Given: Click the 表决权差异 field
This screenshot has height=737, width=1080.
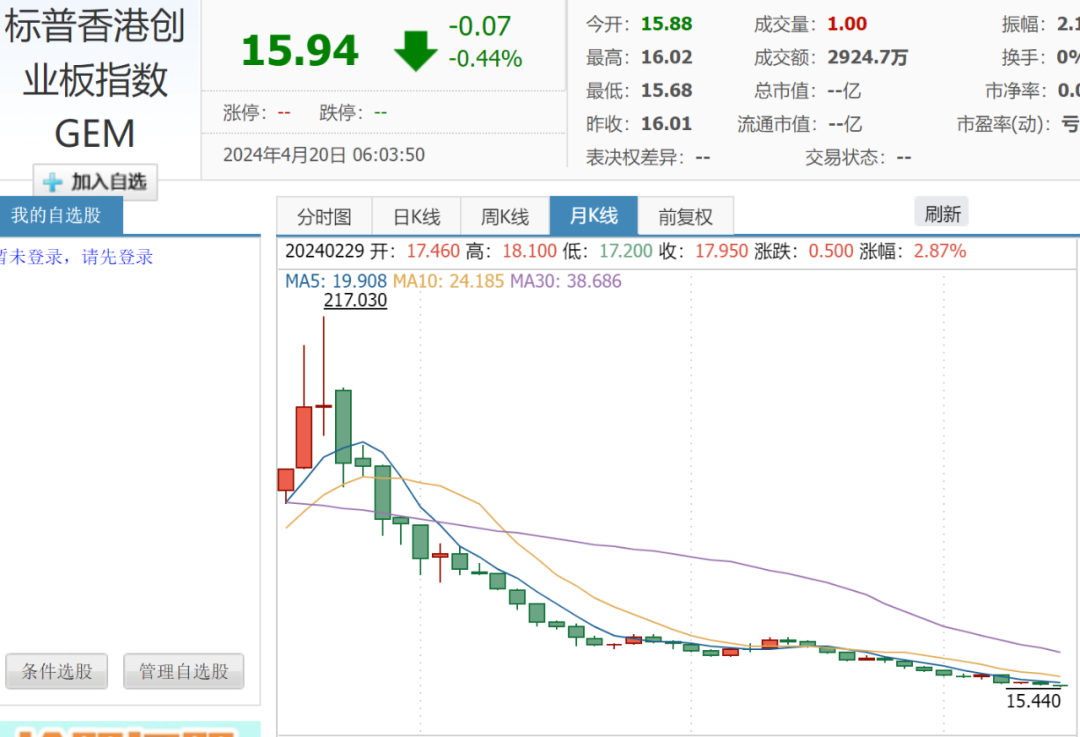Looking at the screenshot, I should point(647,157).
